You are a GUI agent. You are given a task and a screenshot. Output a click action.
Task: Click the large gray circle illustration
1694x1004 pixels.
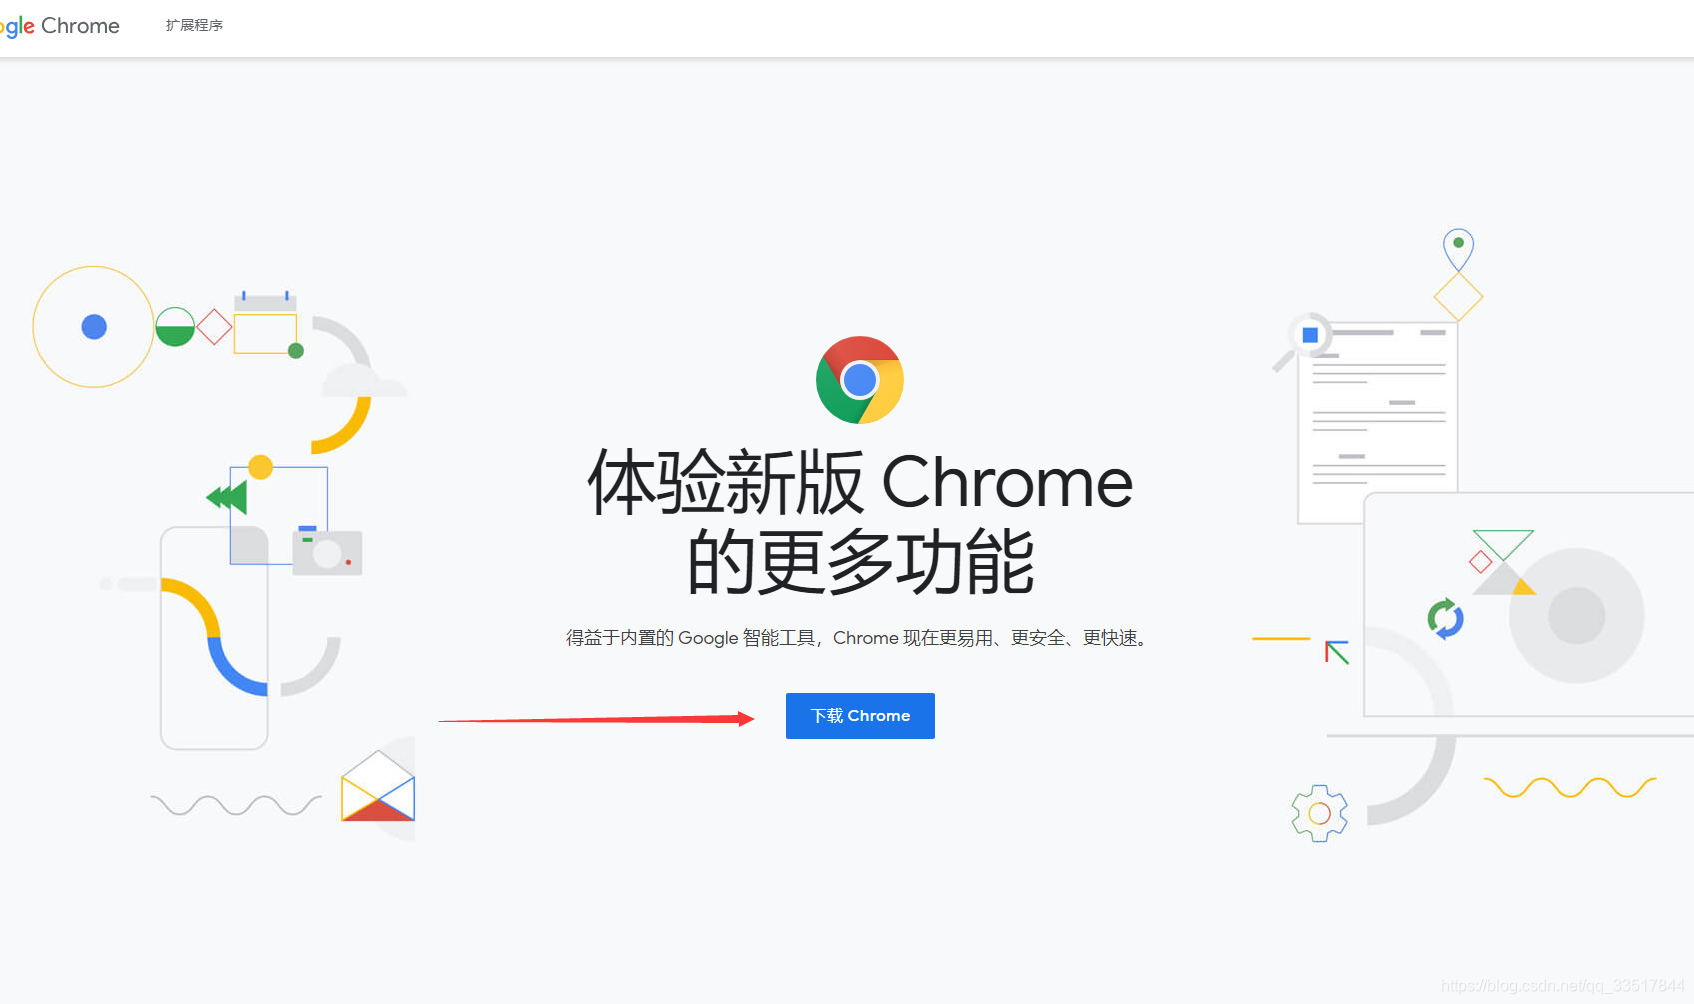click(1577, 615)
